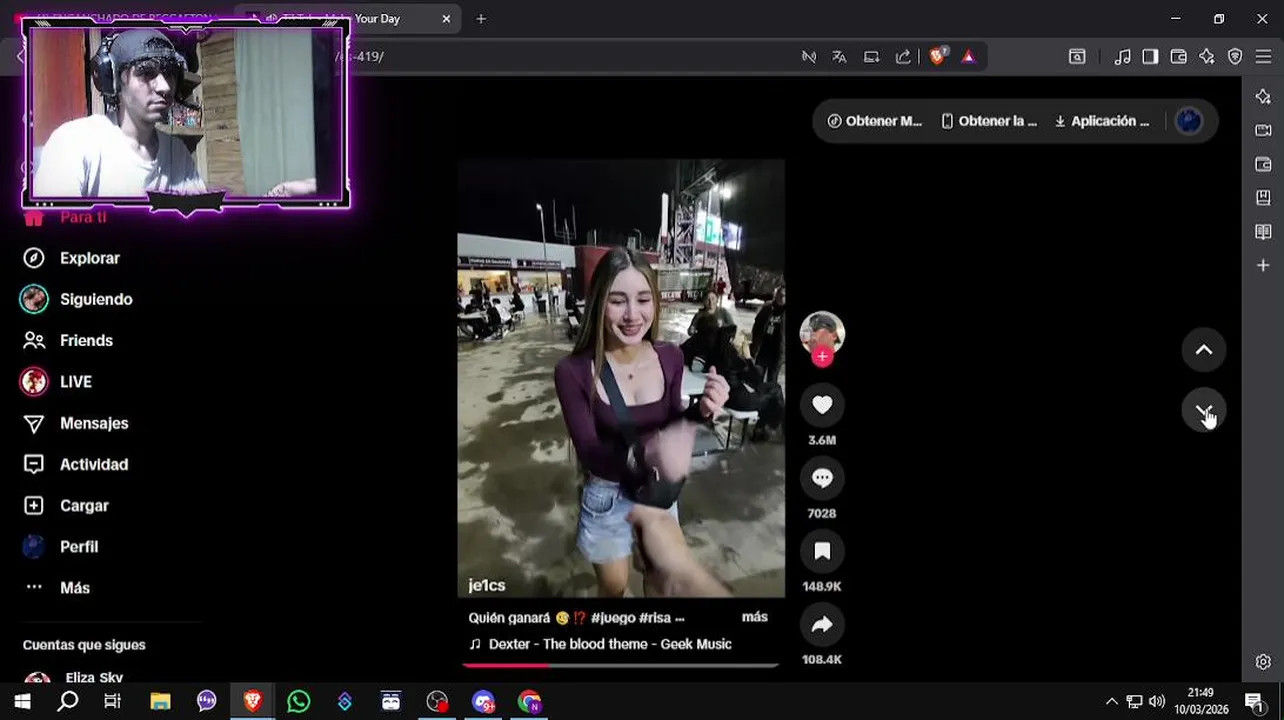Viewport: 1284px width, 720px height.
Task: Open comments via speech bubble icon
Action: (x=822, y=478)
